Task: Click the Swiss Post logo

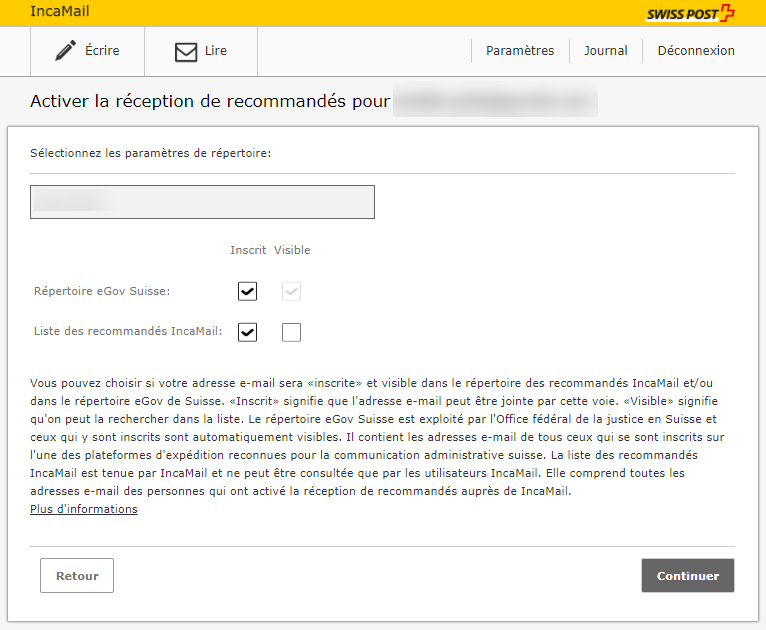Action: pyautogui.click(x=690, y=13)
